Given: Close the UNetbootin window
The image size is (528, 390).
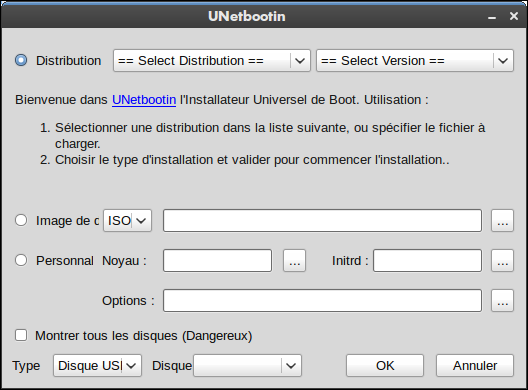Looking at the screenshot, I should [x=514, y=16].
